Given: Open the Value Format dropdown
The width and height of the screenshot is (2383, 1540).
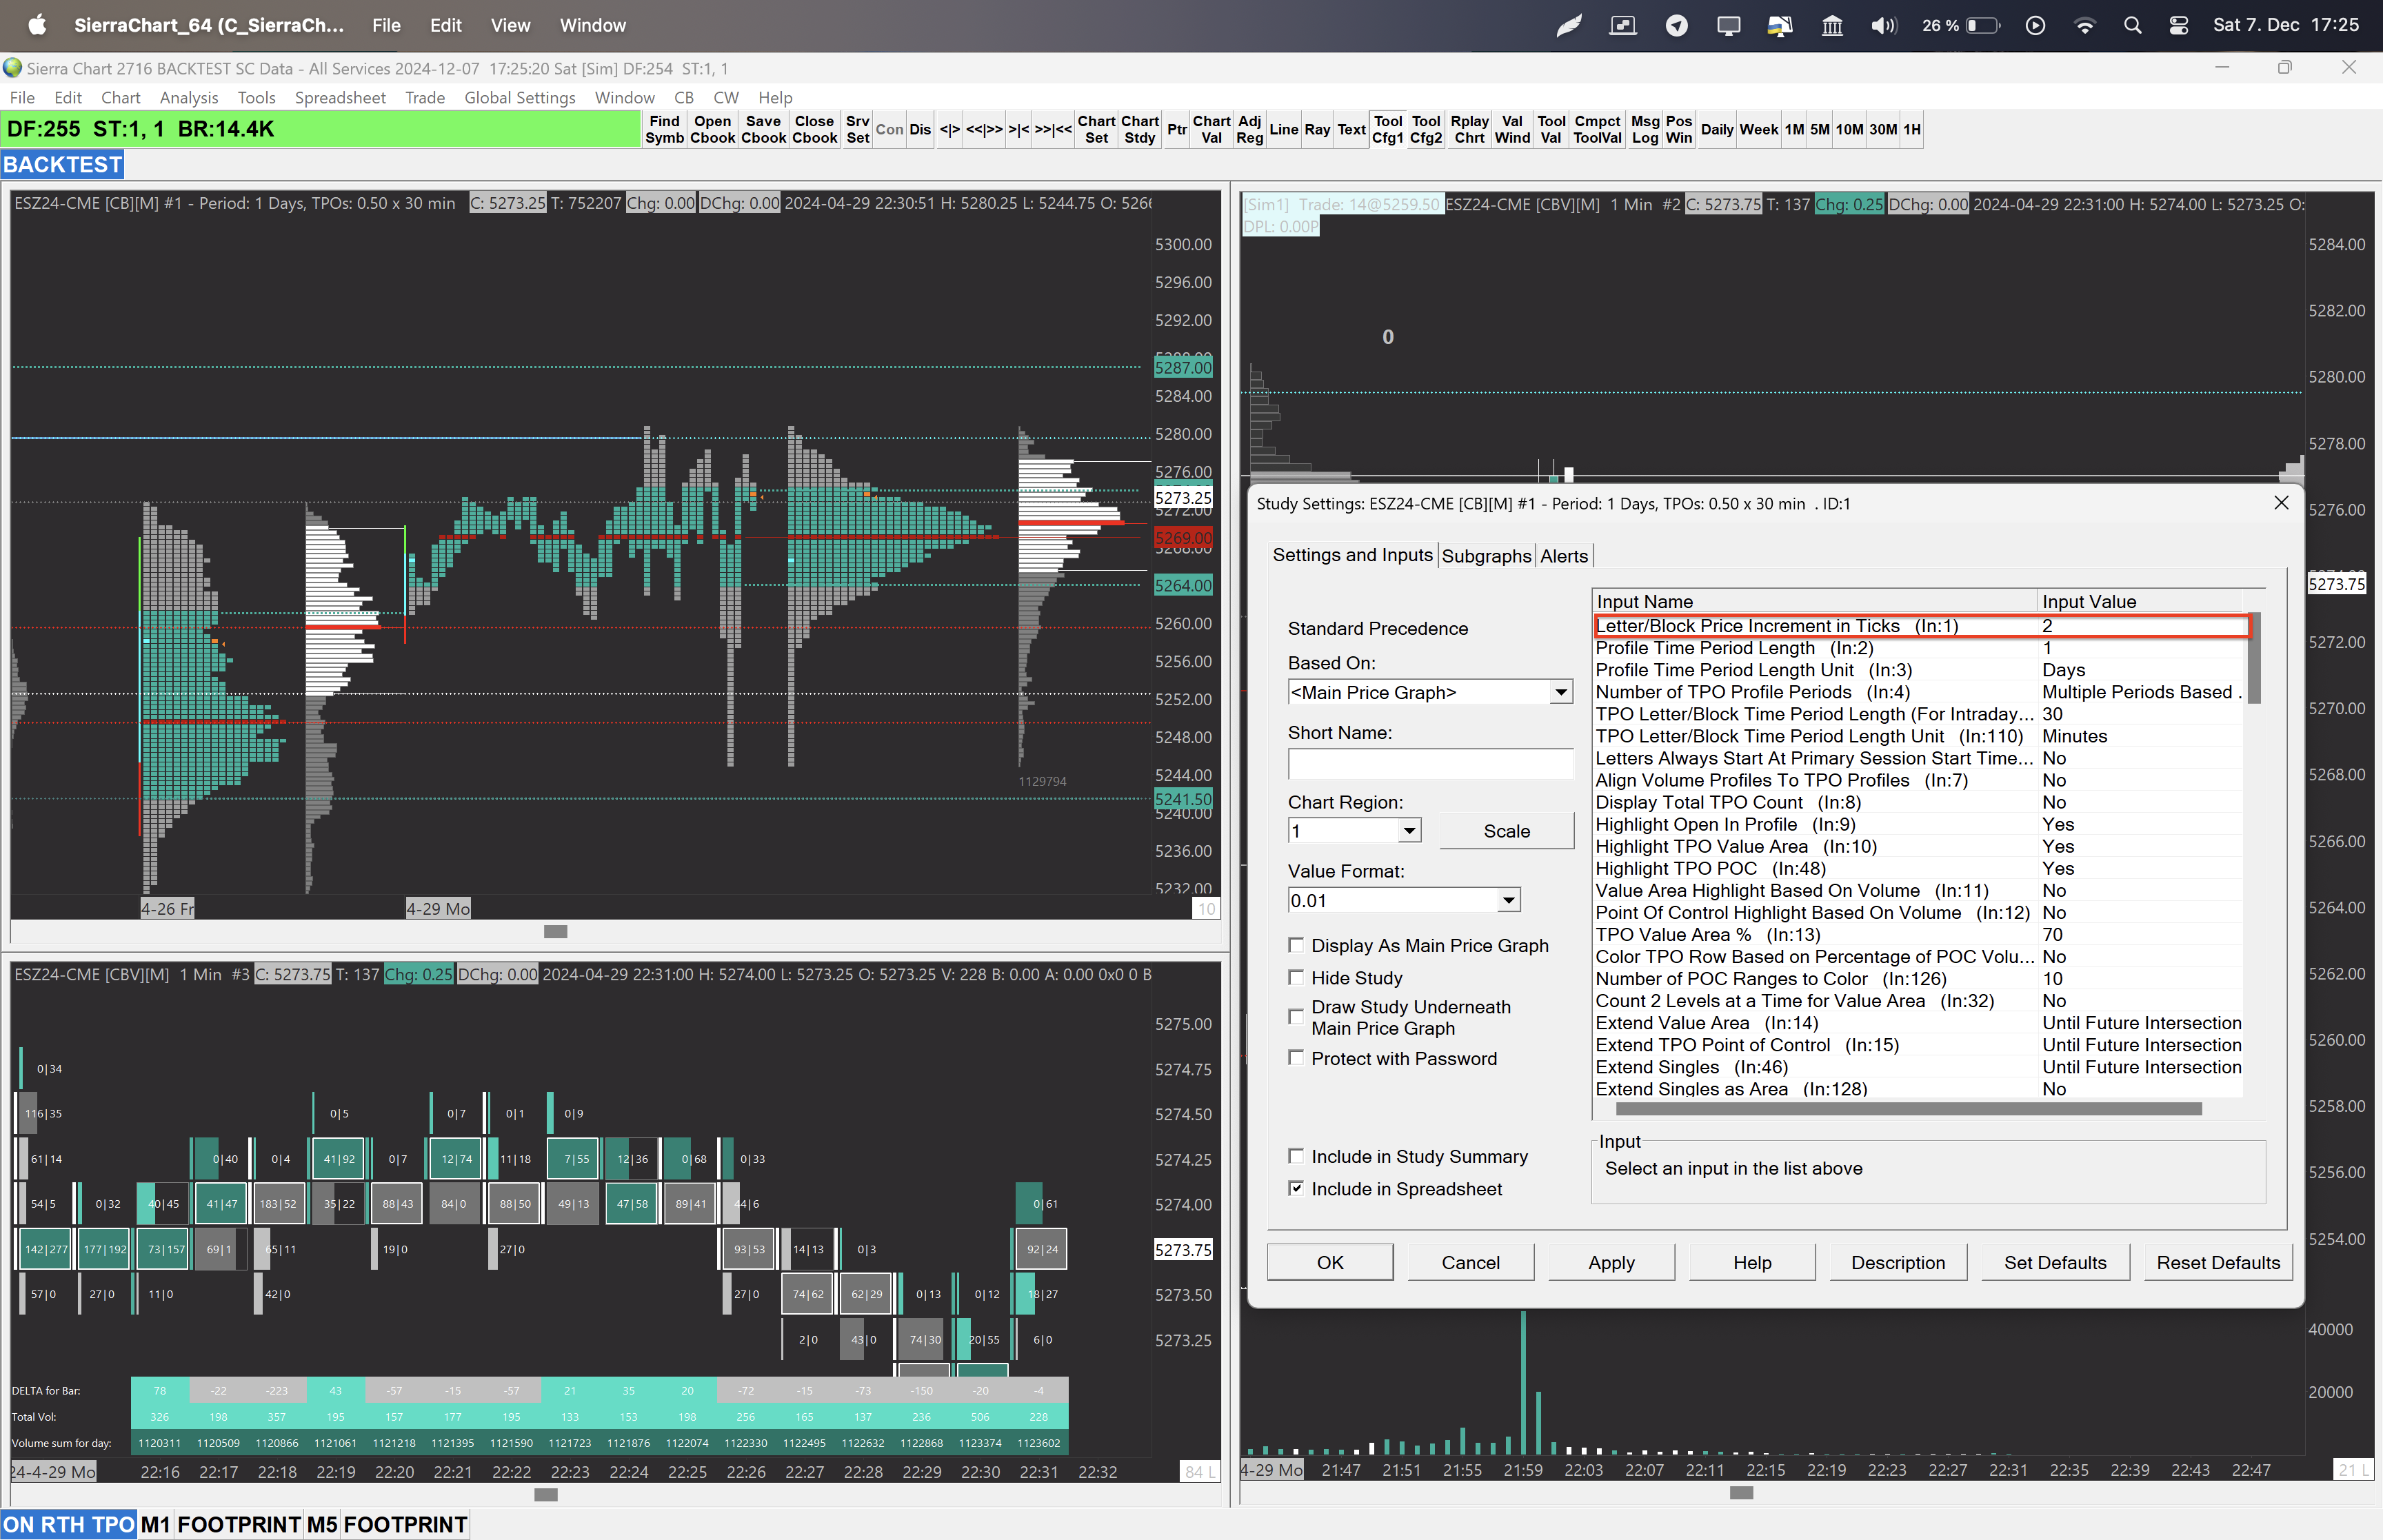Looking at the screenshot, I should [x=1508, y=901].
